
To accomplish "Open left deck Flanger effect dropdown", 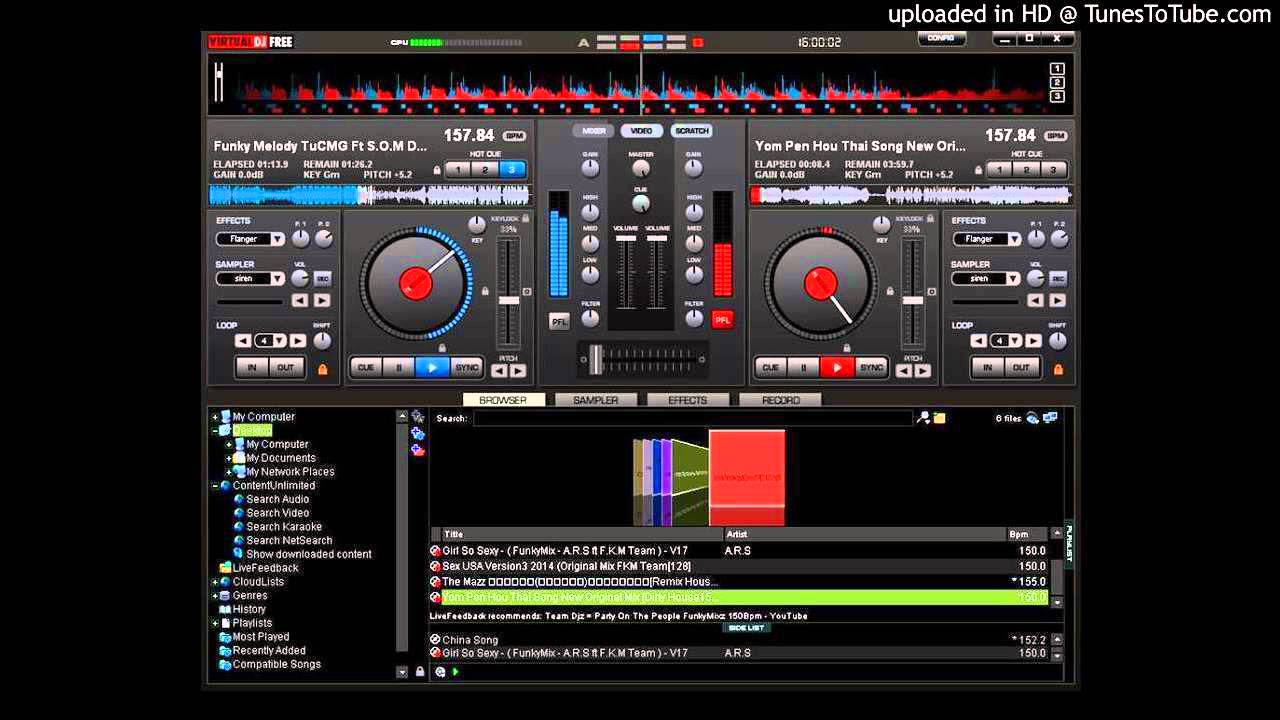I will (x=277, y=239).
